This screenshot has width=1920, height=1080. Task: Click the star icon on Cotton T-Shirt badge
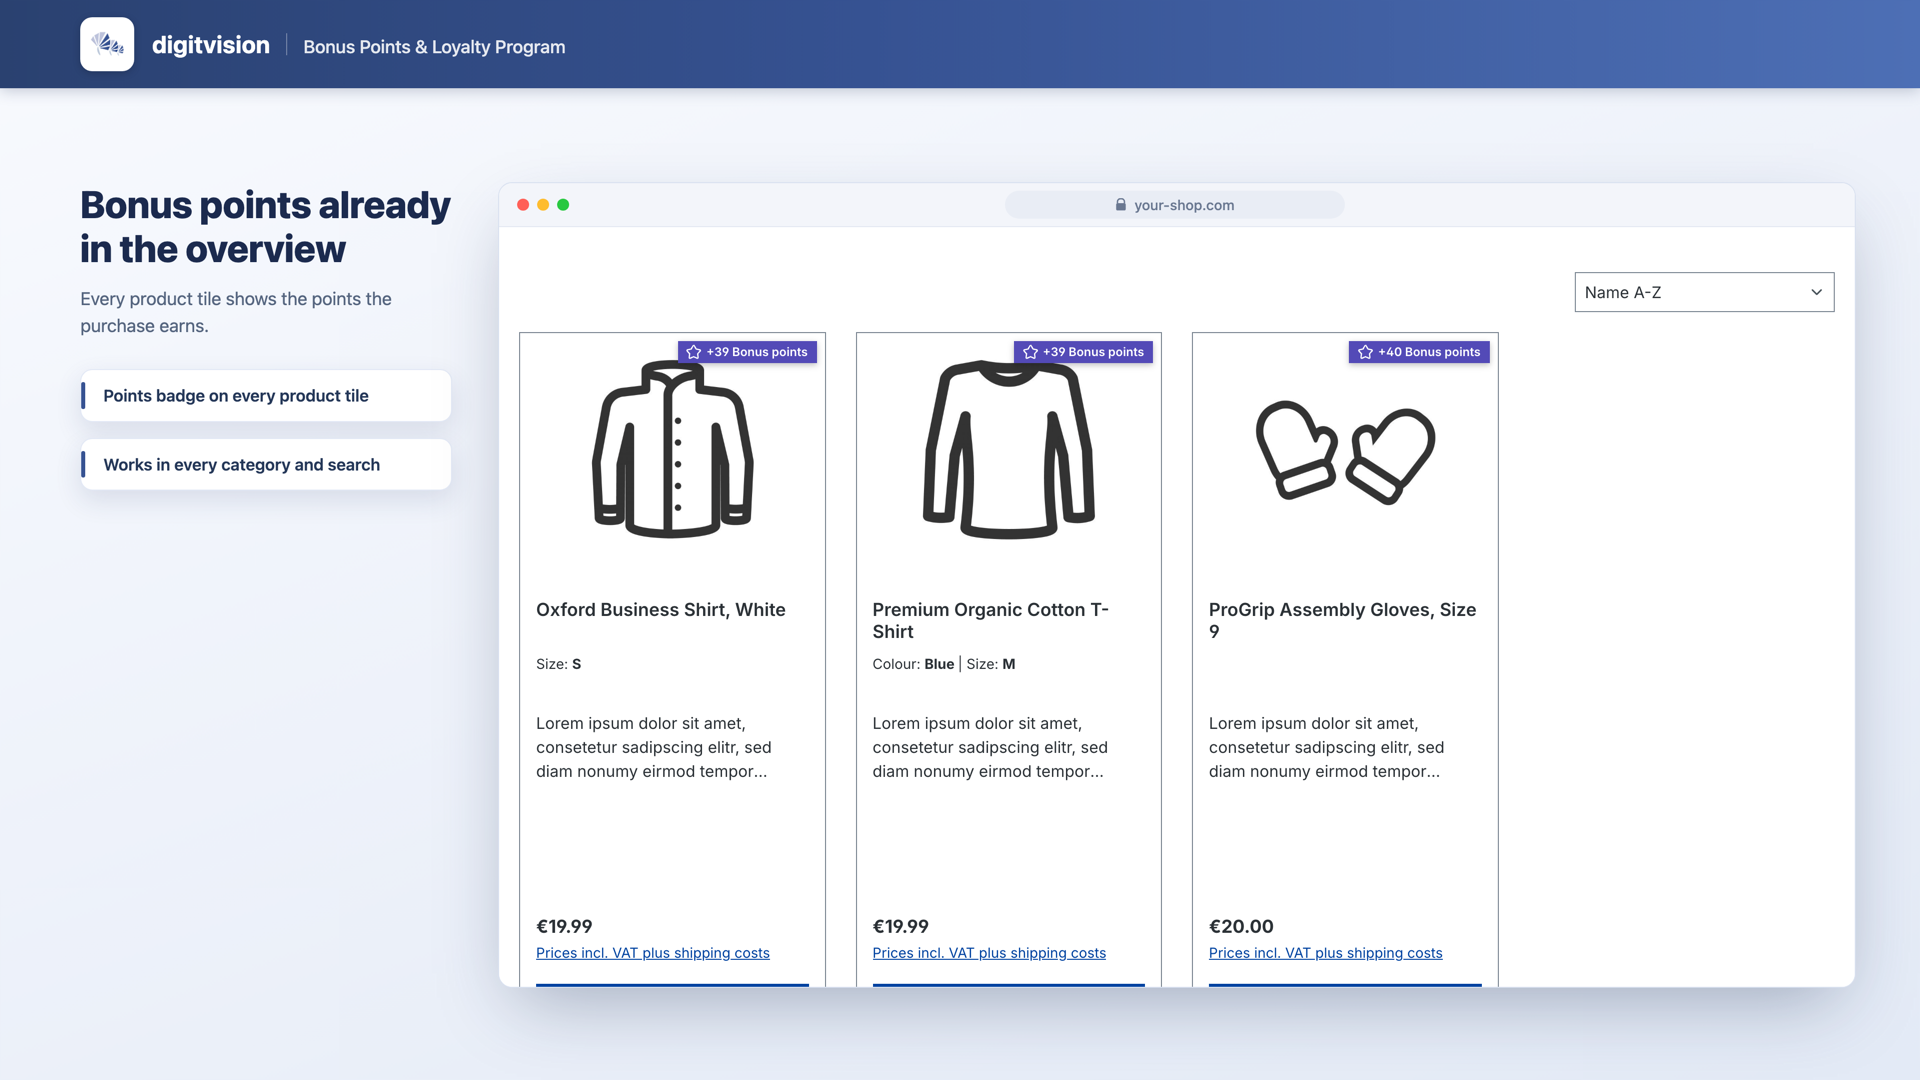pos(1030,352)
